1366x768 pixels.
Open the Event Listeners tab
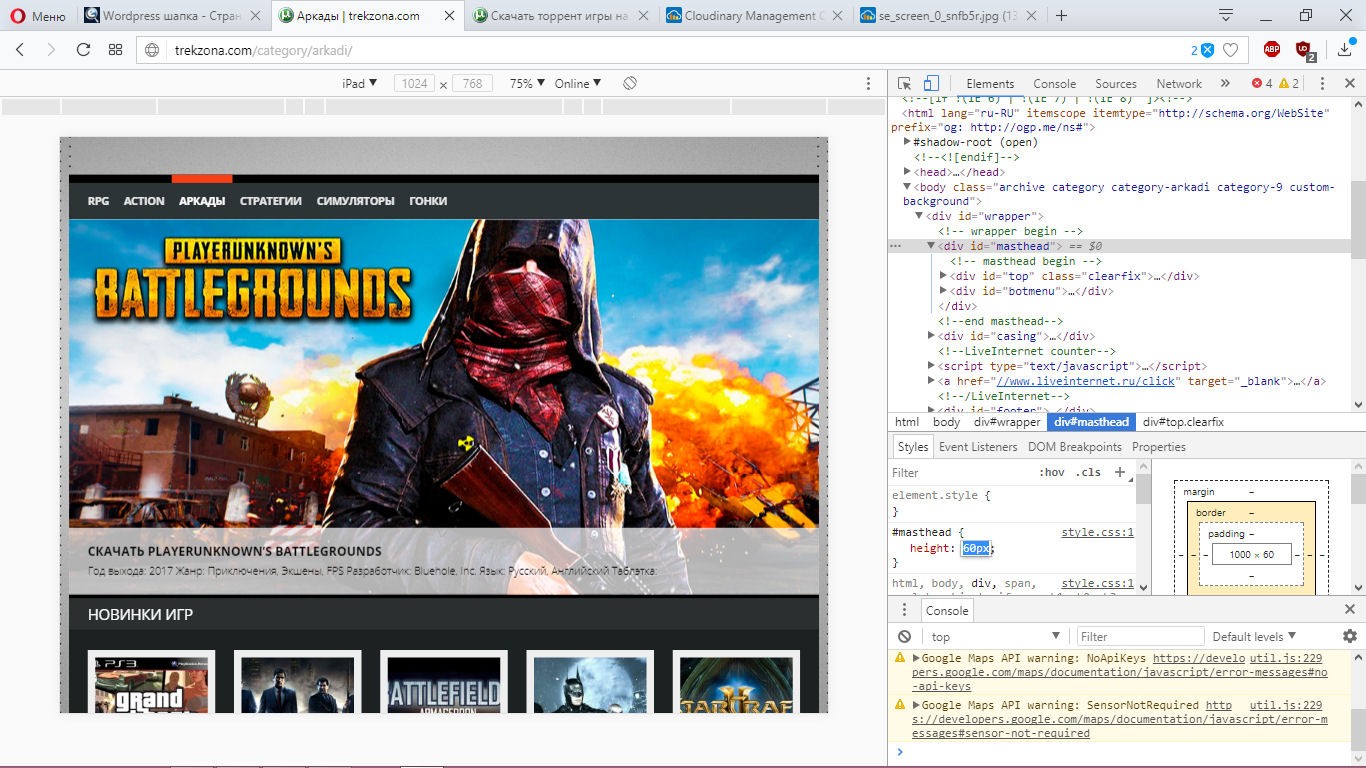[978, 447]
